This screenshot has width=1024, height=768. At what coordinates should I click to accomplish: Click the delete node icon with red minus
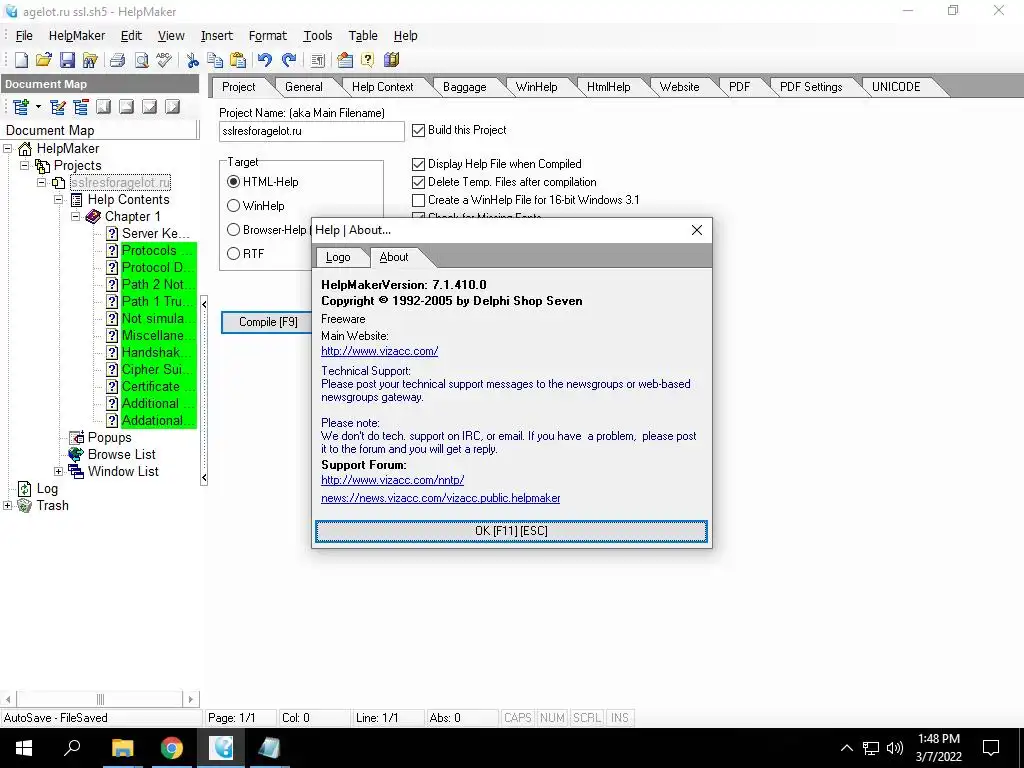click(81, 106)
